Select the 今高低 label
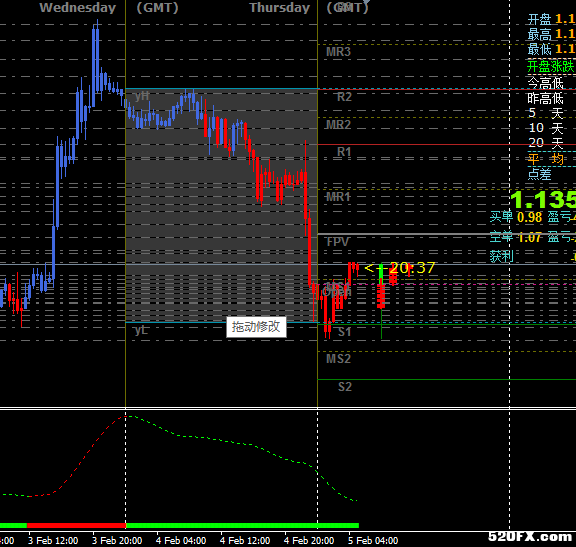The image size is (576, 547). pos(546,83)
